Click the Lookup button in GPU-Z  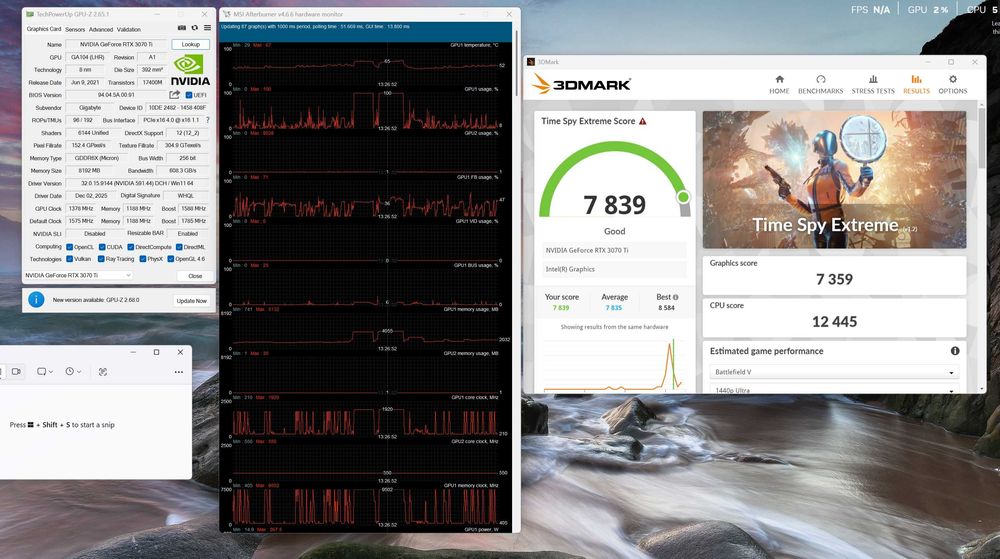191,45
